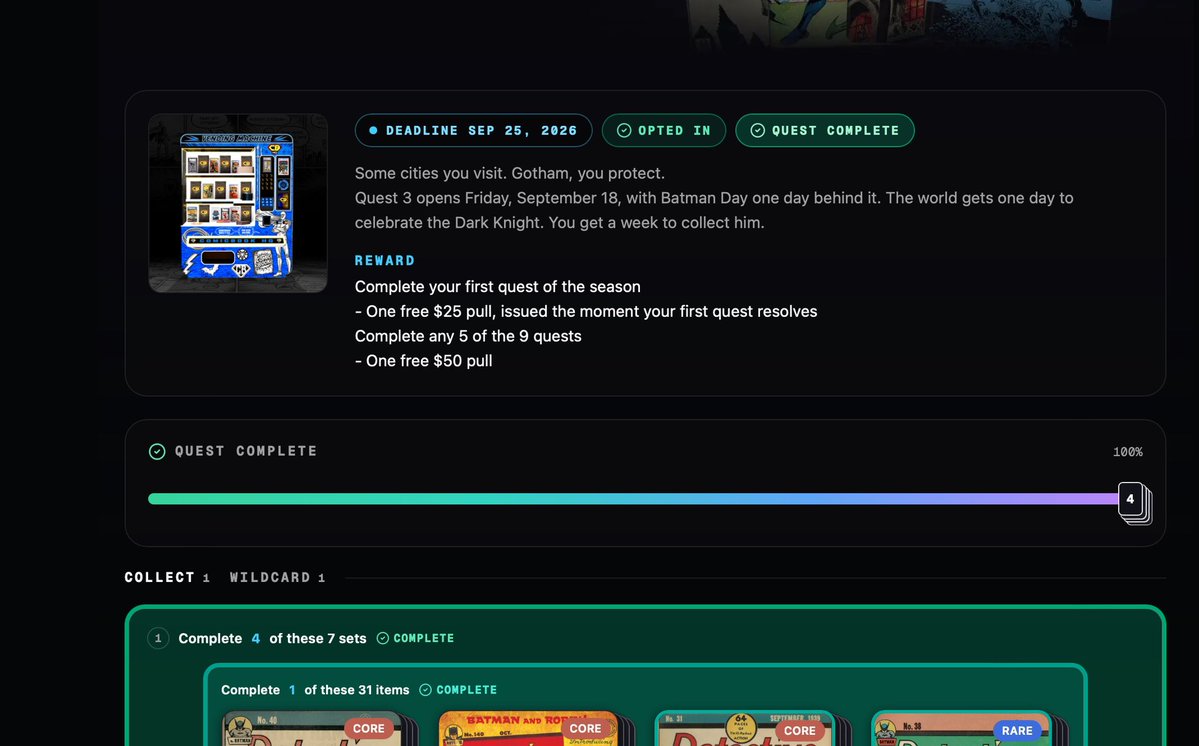Click the 'One free $25 pull' line
This screenshot has width=1199, height=746.
[x=586, y=312]
